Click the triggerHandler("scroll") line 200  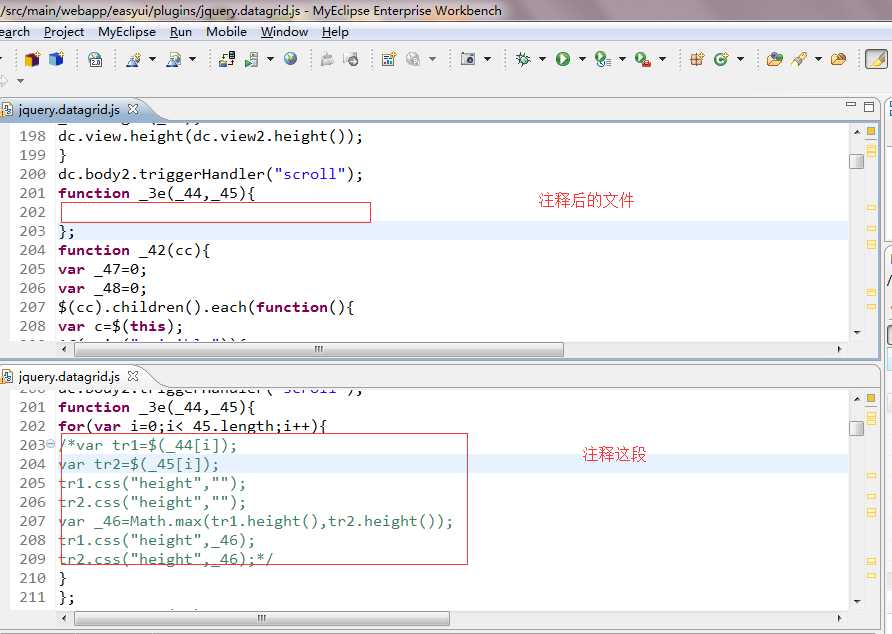[x=210, y=174]
